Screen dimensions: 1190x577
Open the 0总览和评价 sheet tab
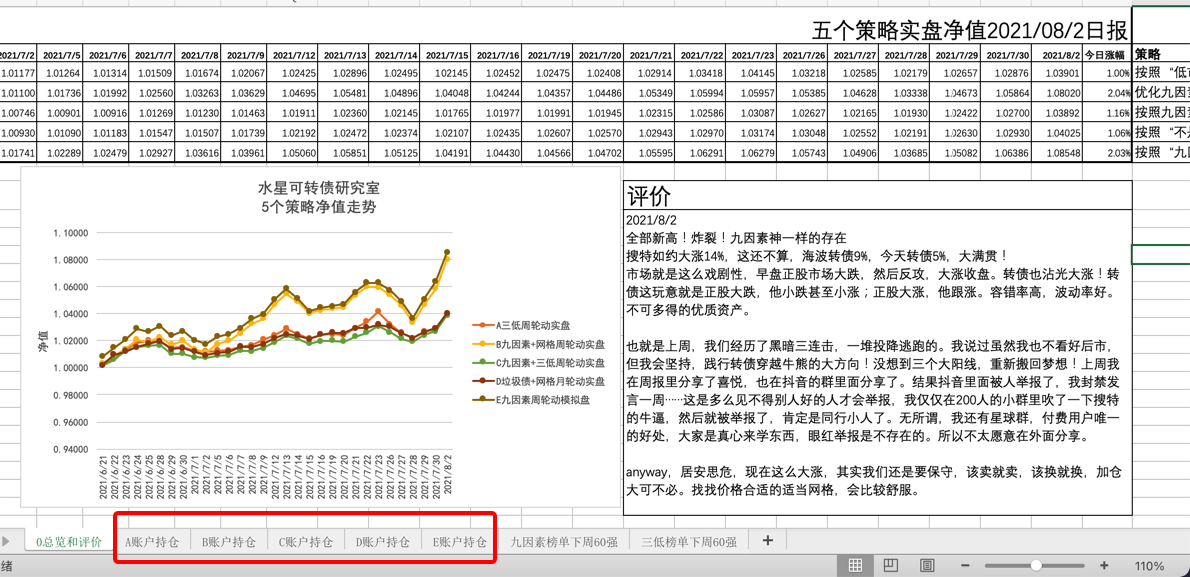69,542
